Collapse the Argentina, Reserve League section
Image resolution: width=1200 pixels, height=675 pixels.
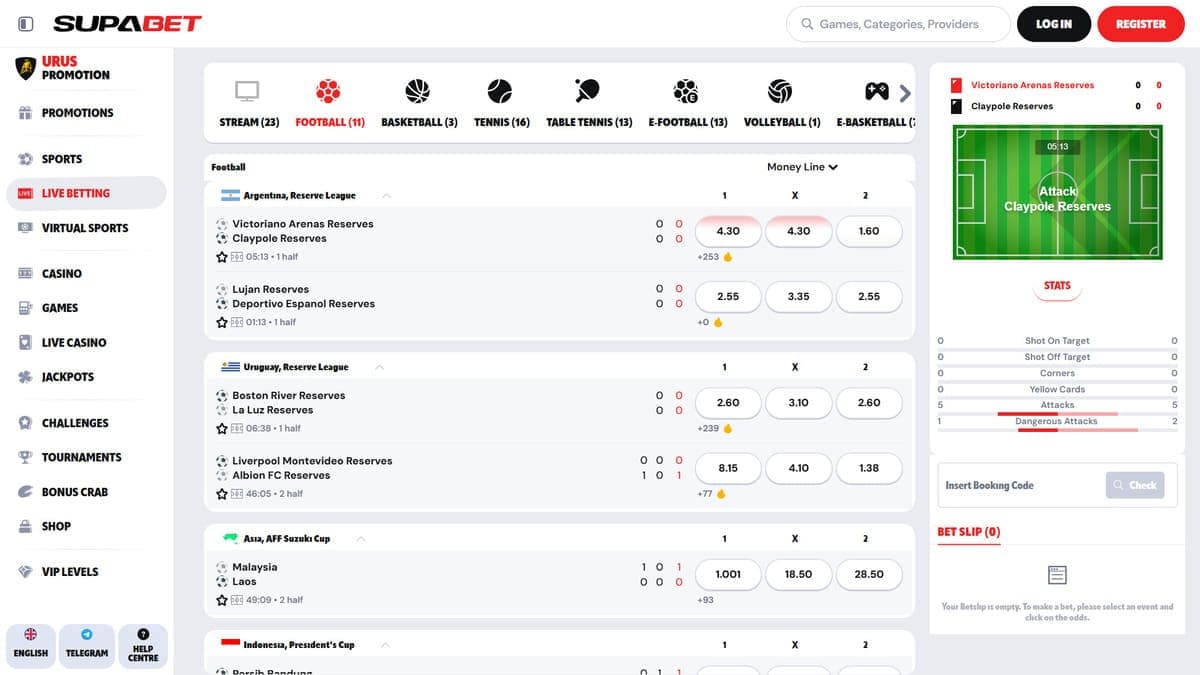387,195
